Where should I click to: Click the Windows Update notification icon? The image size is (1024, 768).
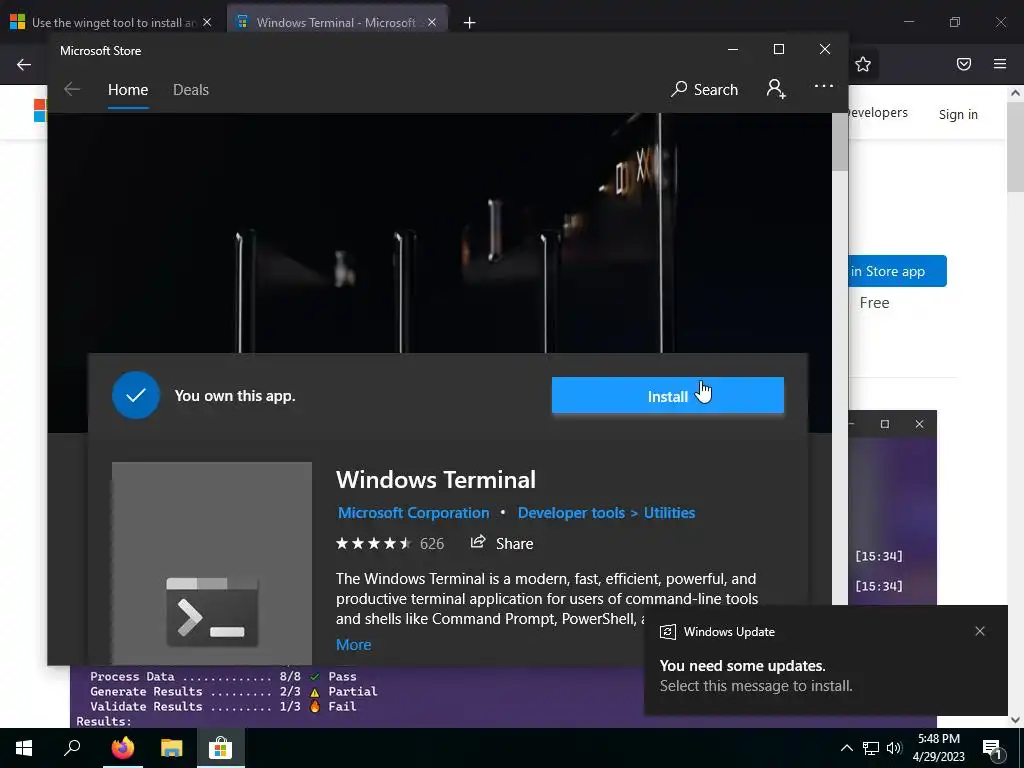tap(667, 632)
